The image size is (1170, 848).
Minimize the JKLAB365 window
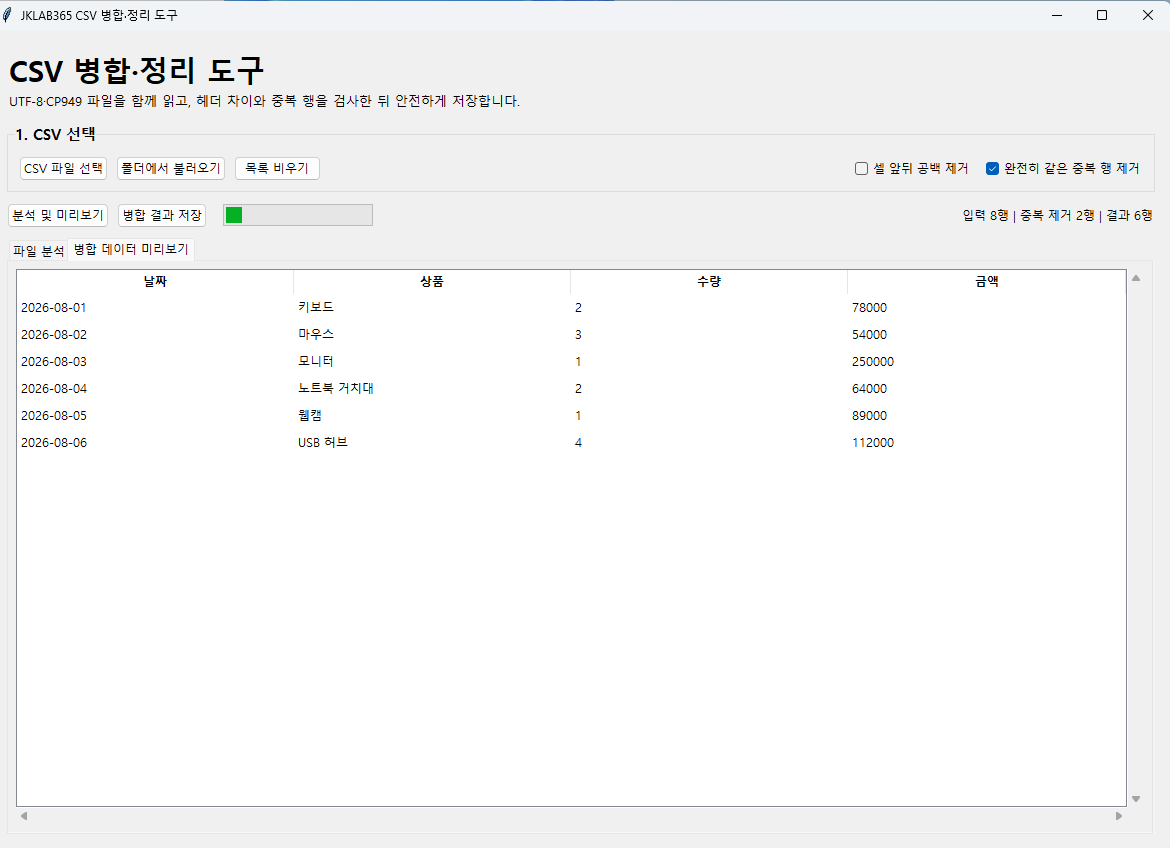click(1057, 15)
